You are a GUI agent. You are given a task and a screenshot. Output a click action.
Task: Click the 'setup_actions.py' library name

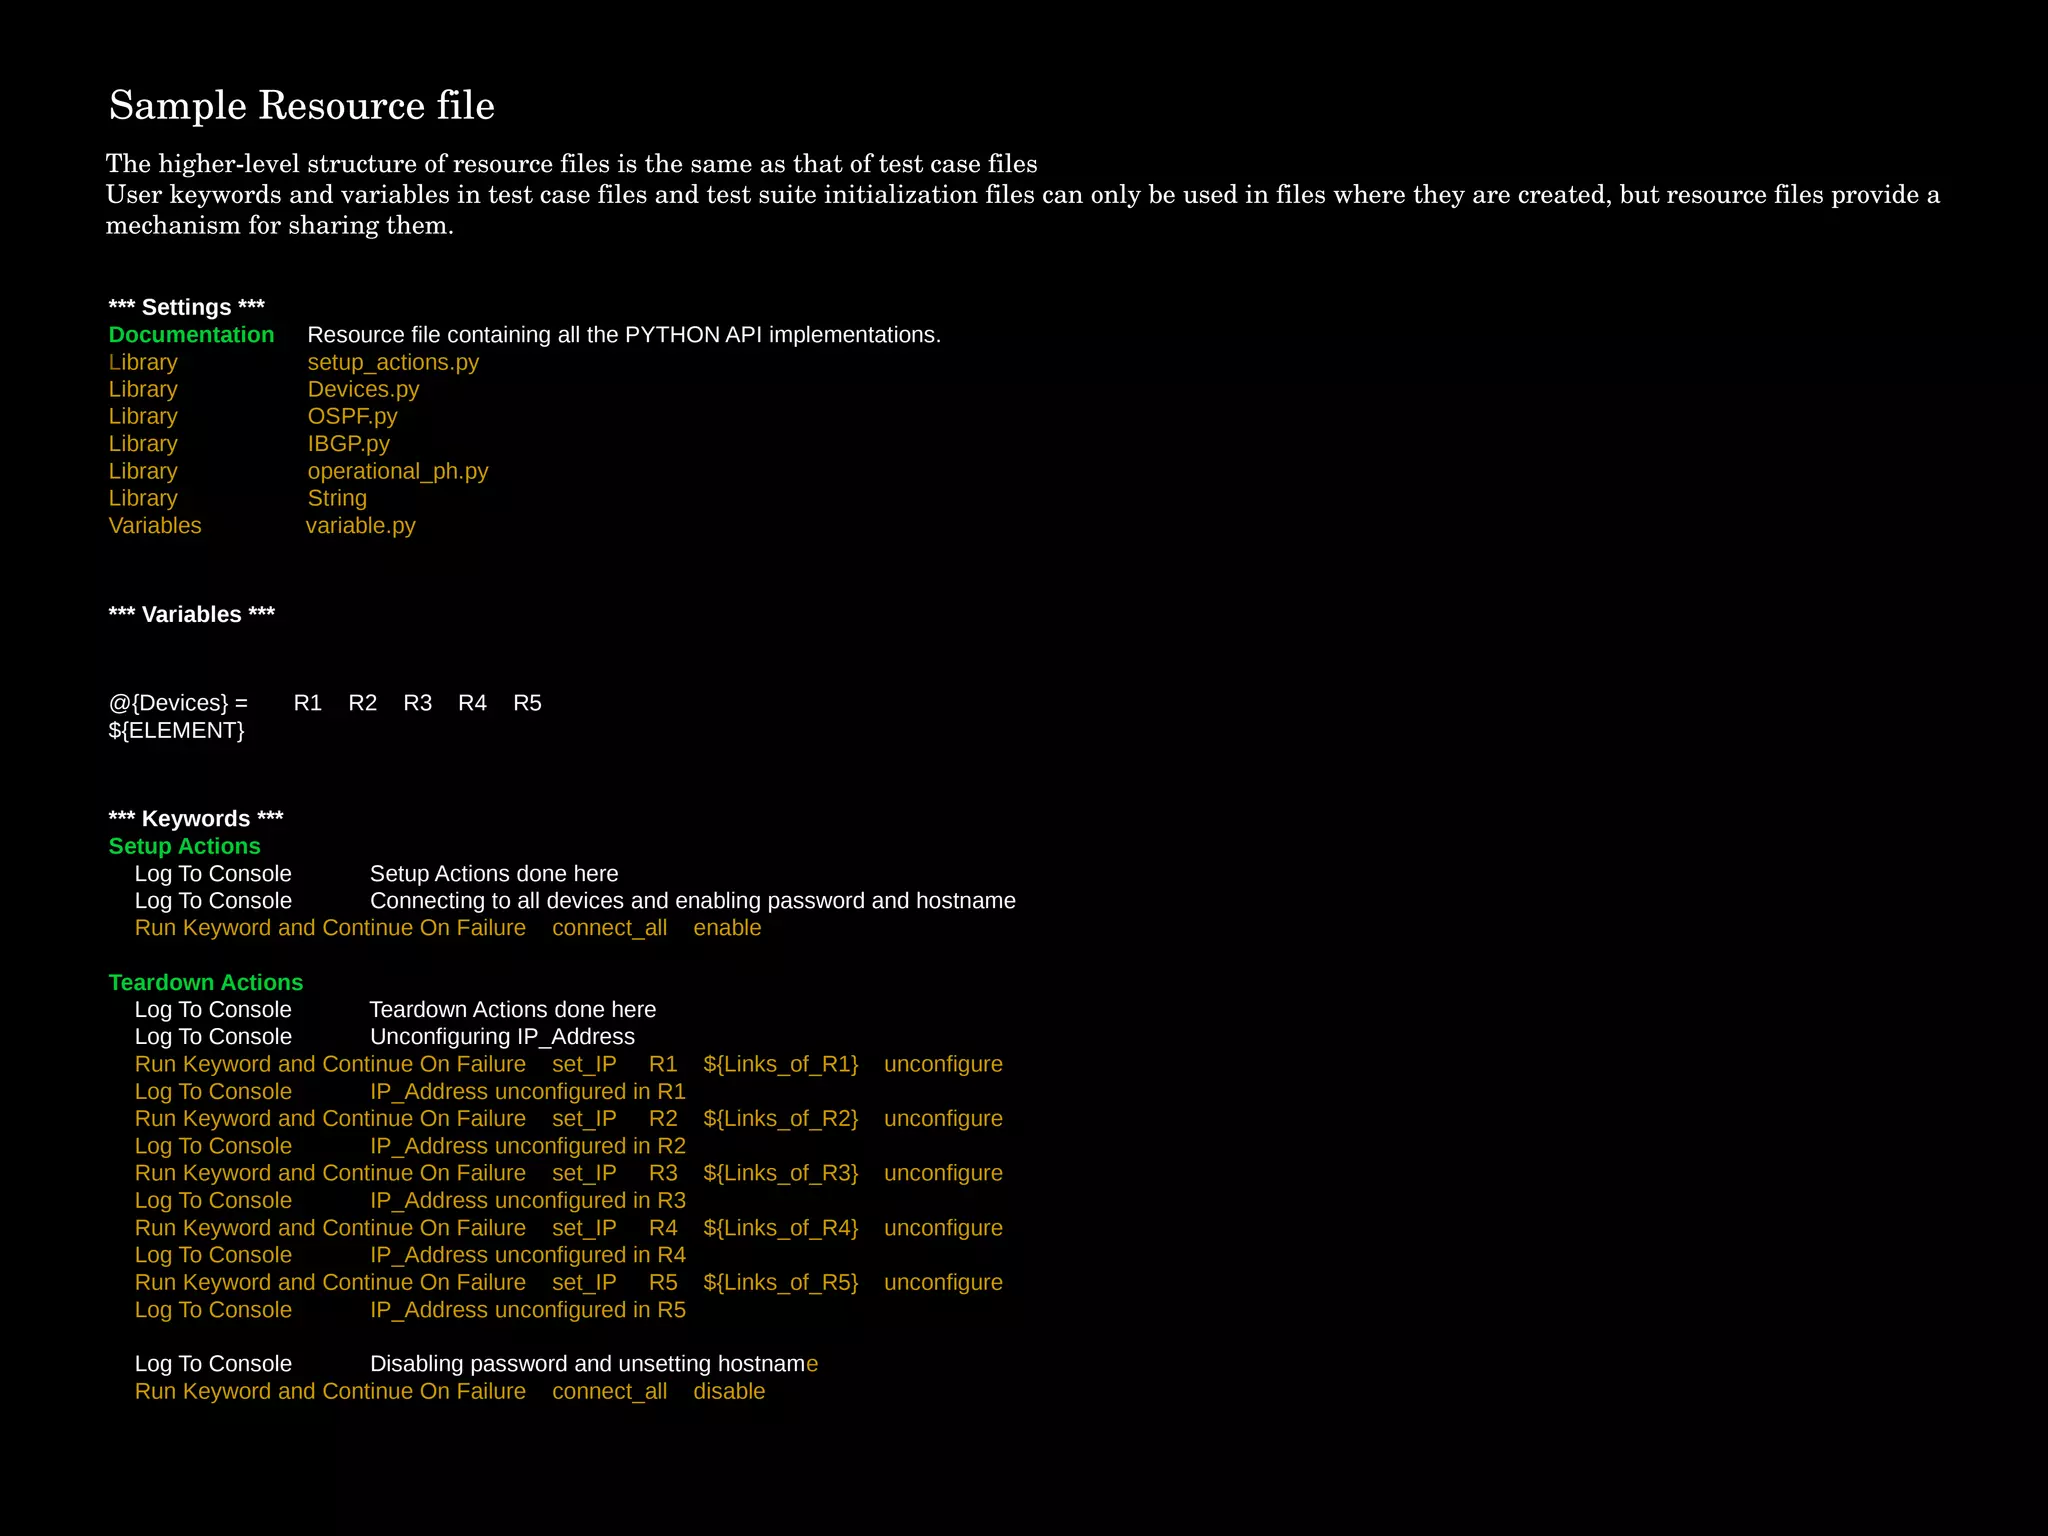pos(393,362)
